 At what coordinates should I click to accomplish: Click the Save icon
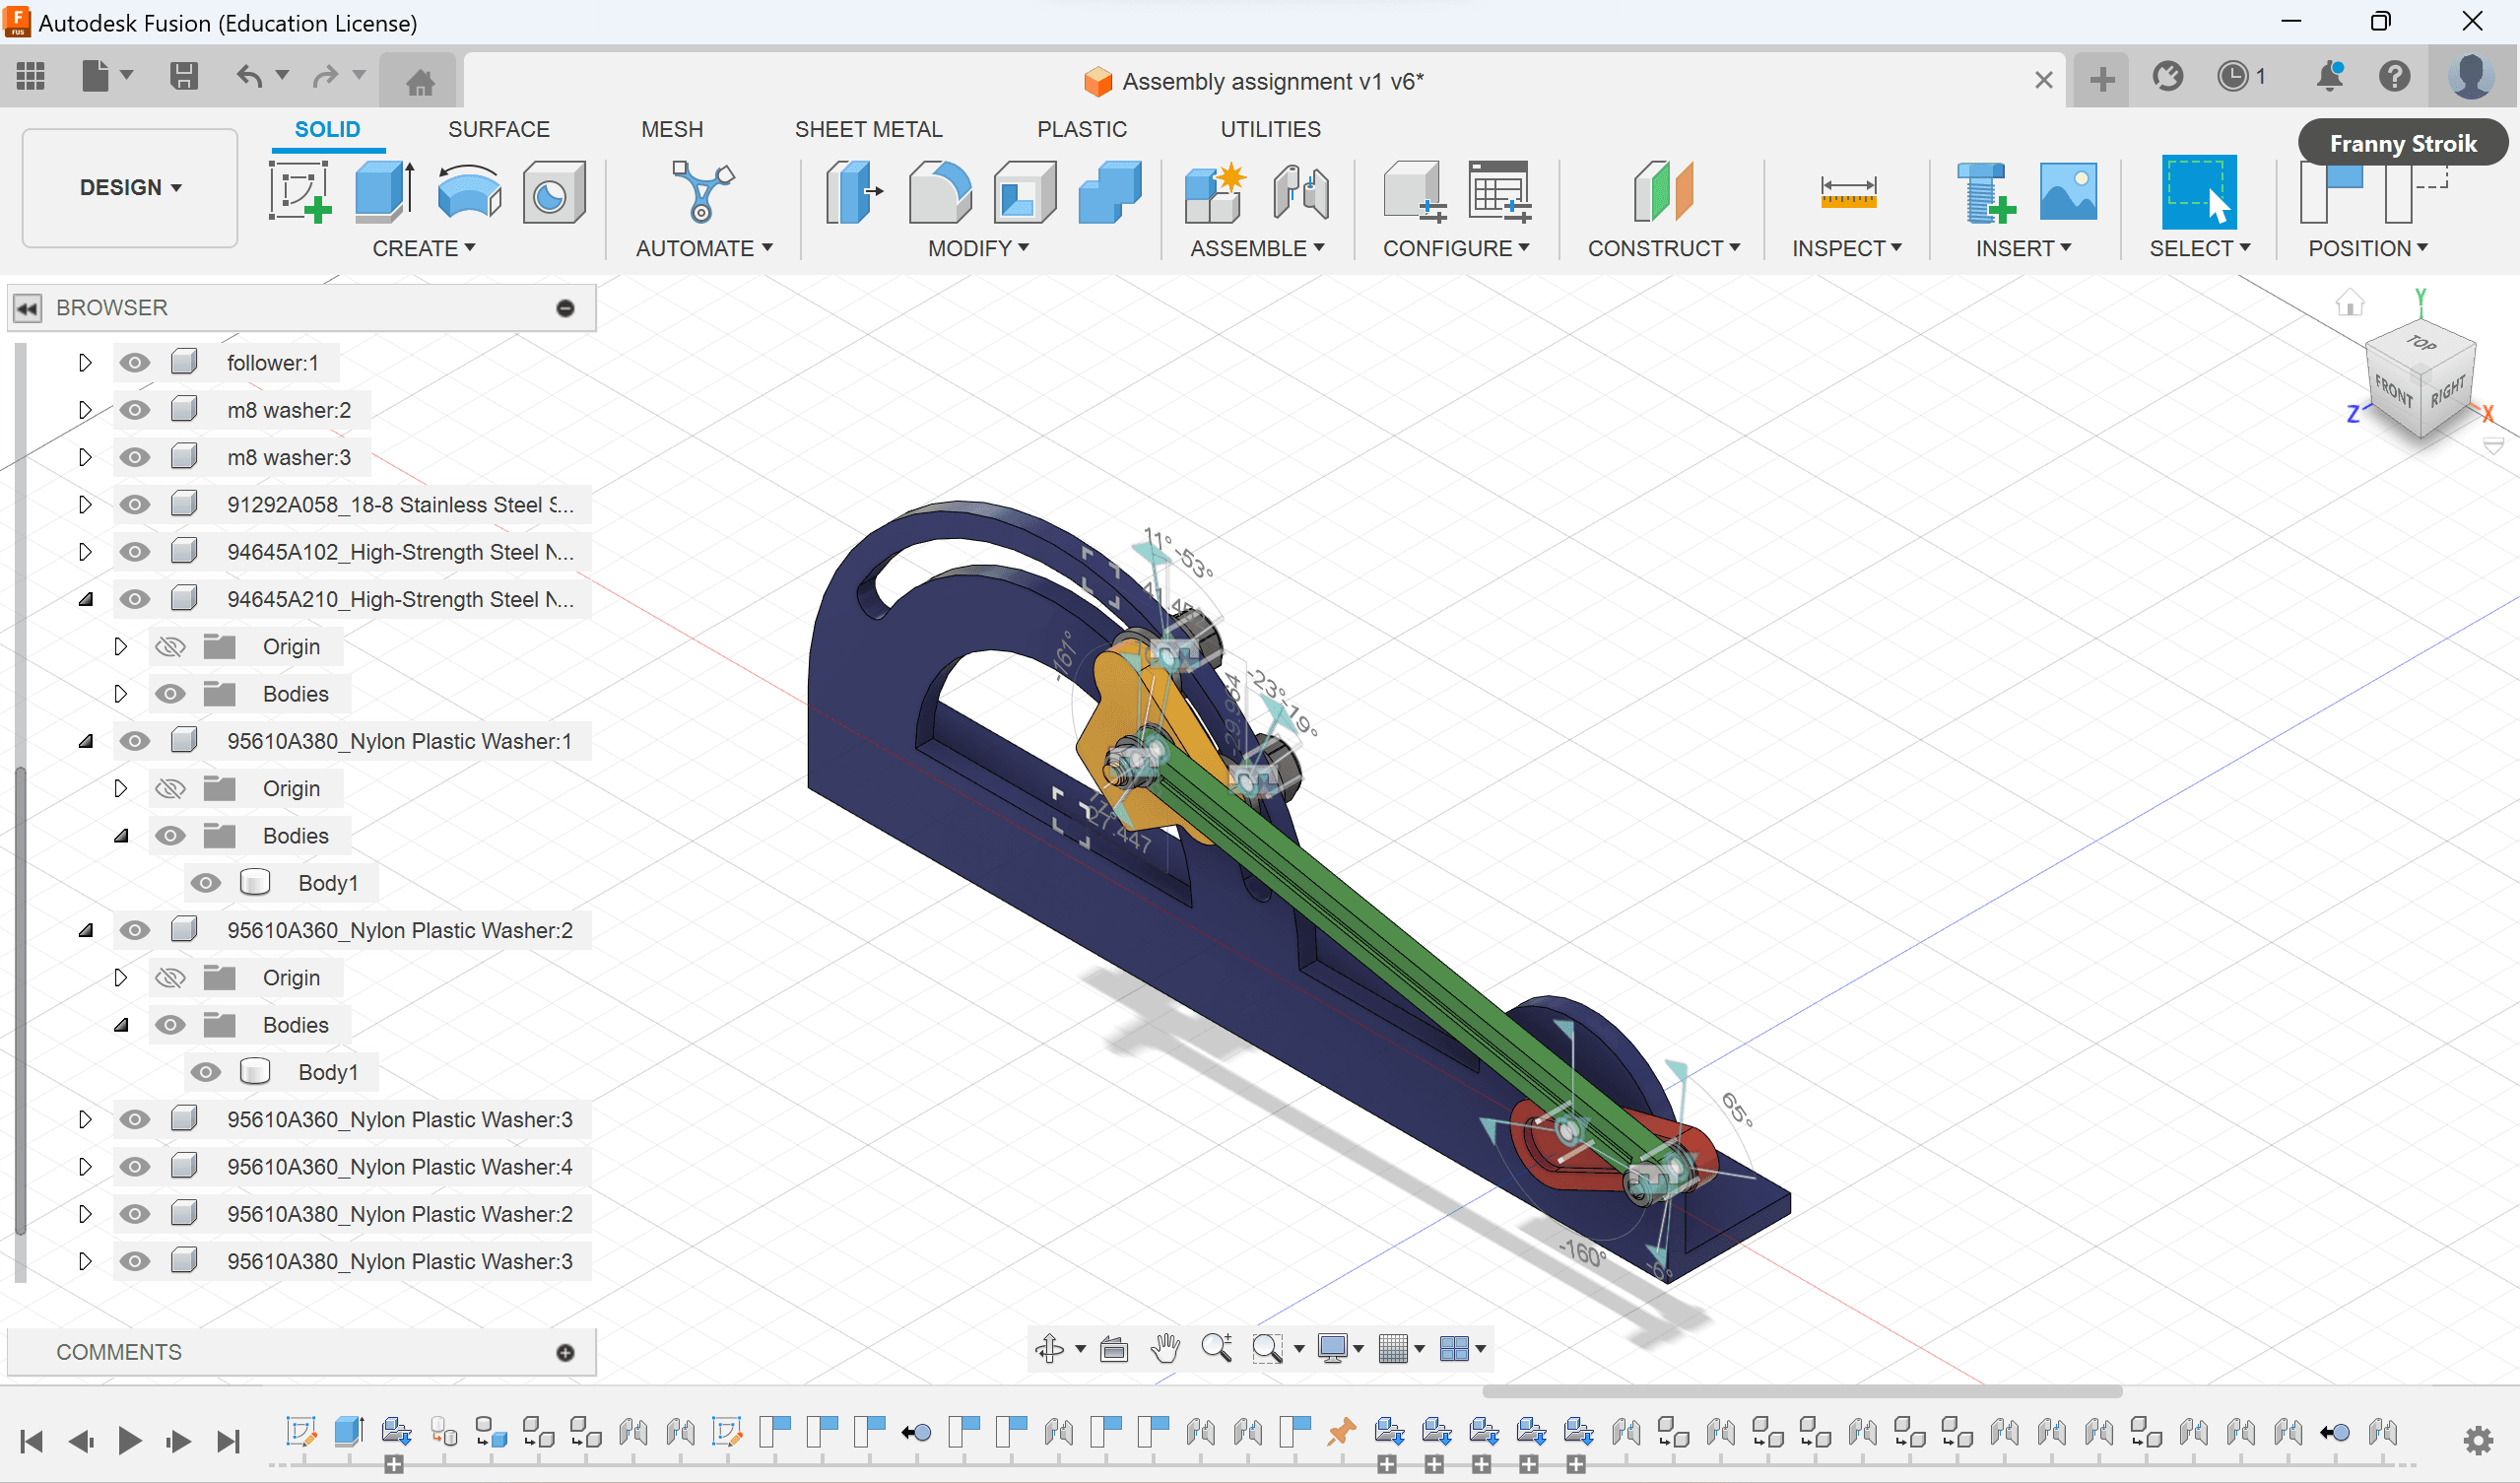click(184, 76)
